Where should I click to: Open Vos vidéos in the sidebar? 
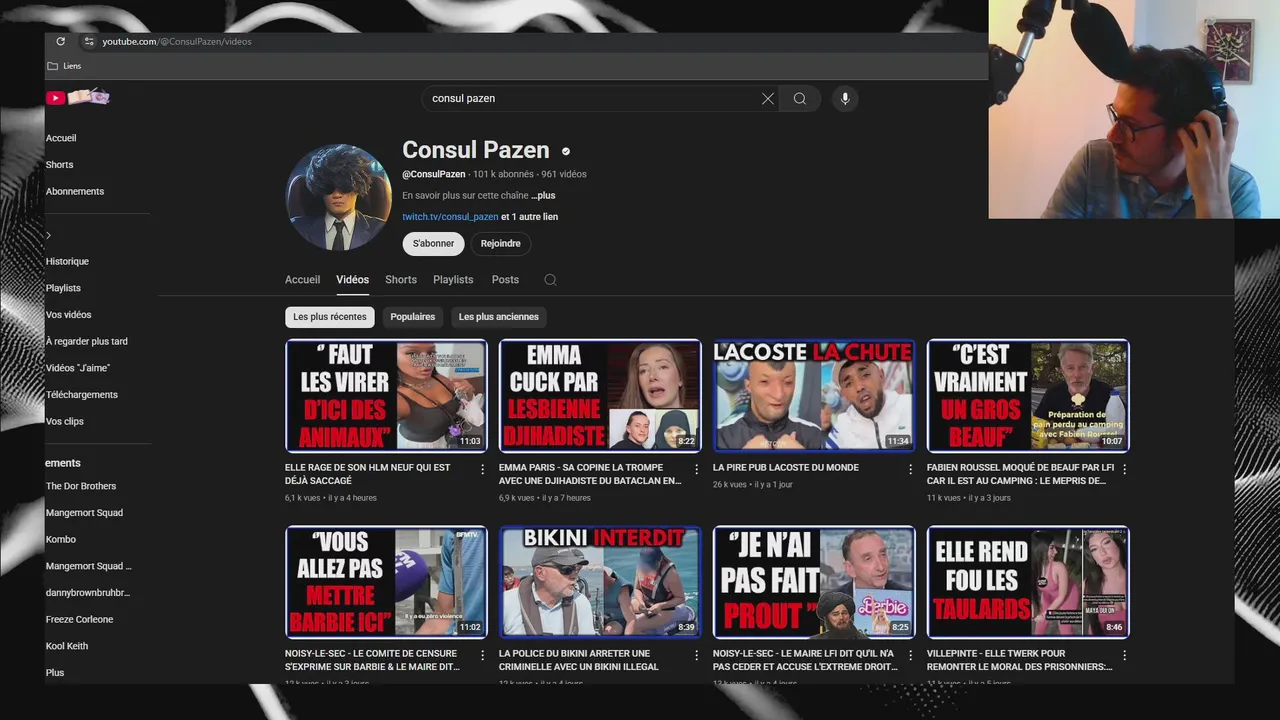(68, 315)
